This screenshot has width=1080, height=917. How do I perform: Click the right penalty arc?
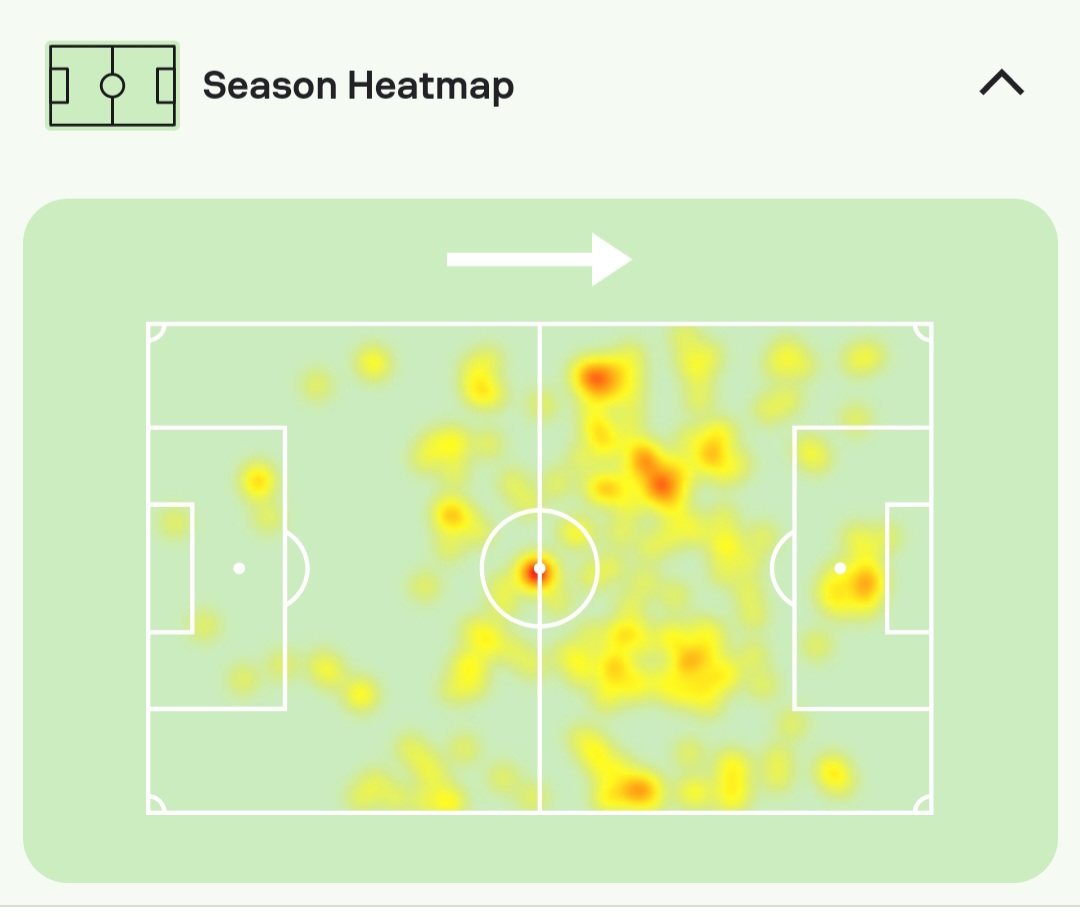[782, 568]
